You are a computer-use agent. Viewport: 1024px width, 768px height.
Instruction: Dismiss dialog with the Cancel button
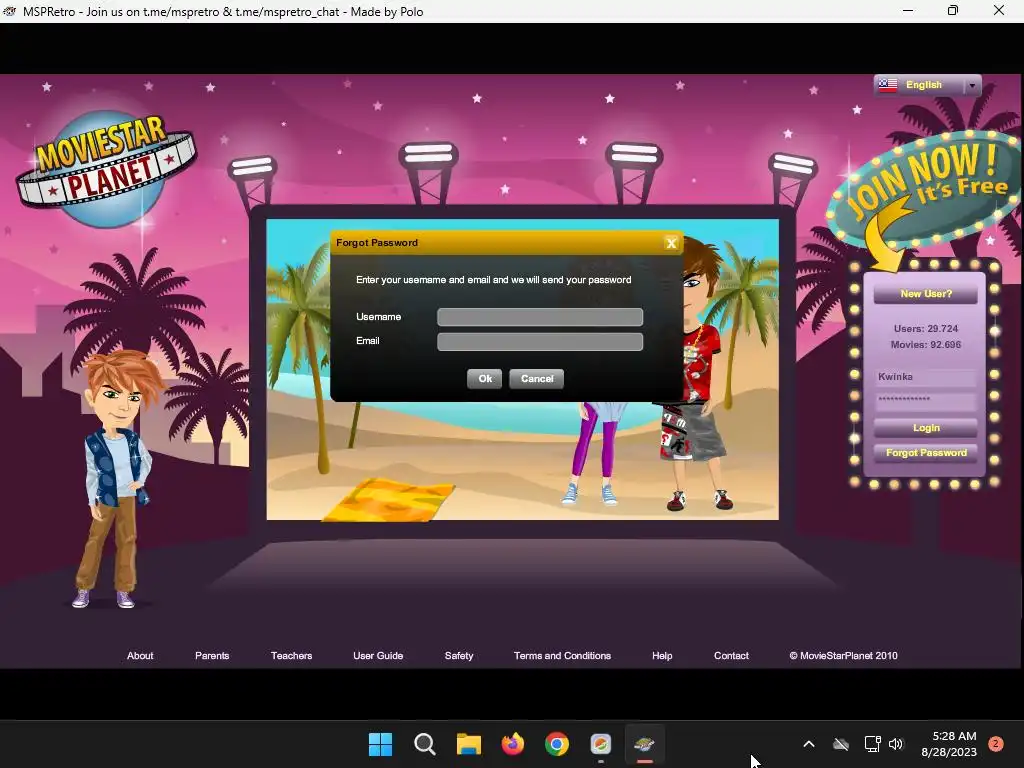537,379
